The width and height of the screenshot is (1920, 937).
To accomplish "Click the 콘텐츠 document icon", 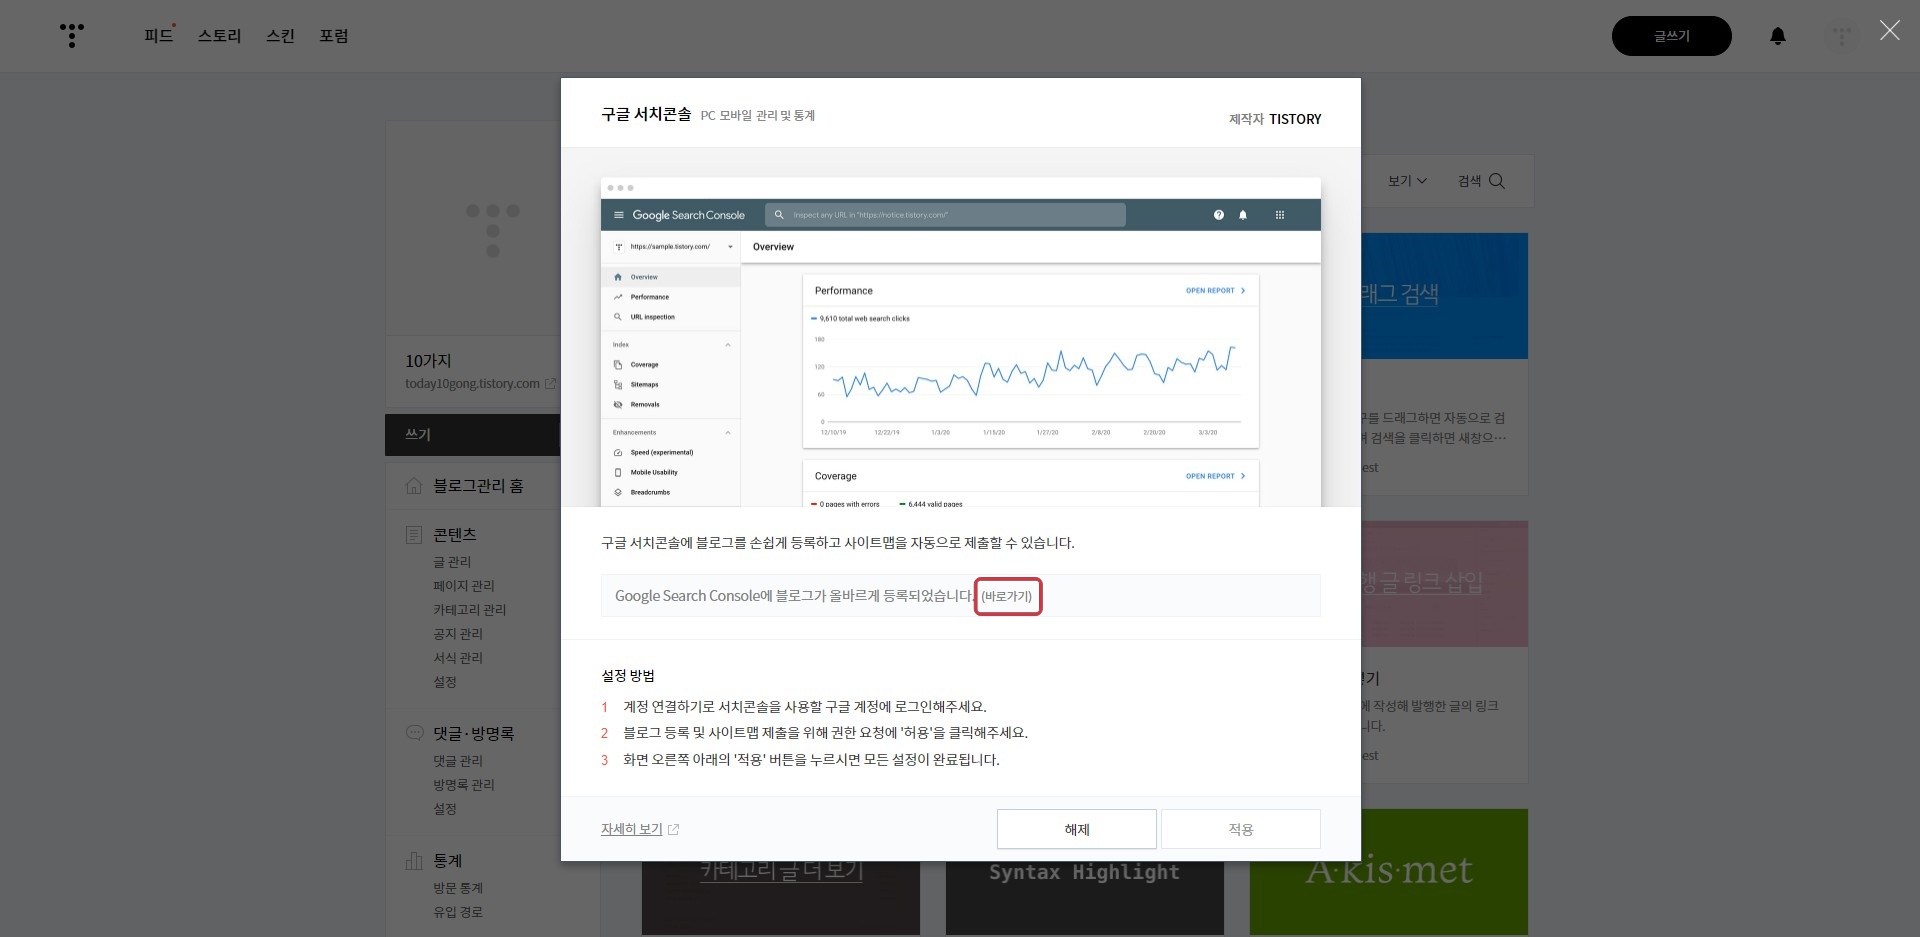I will tap(414, 535).
